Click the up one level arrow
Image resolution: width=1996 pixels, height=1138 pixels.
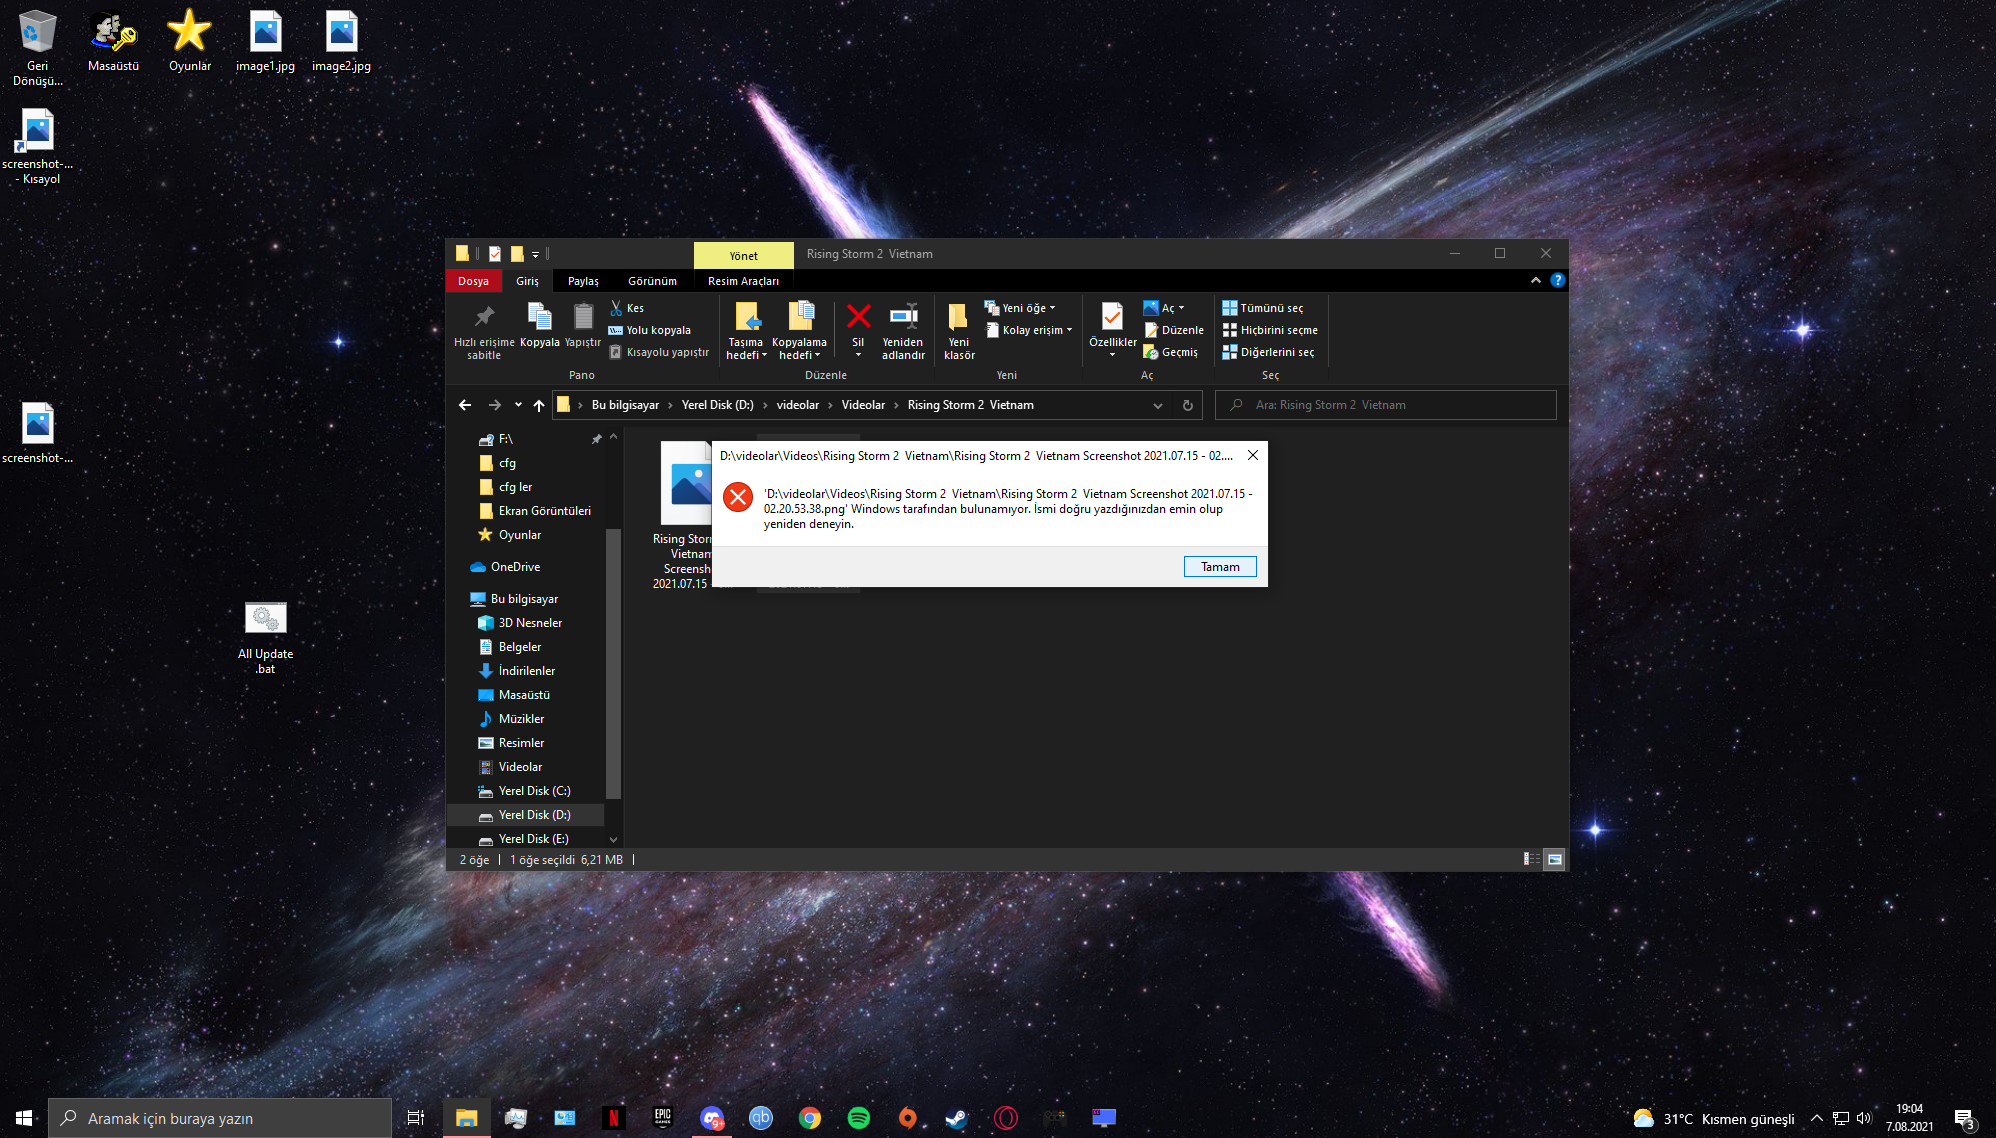(539, 405)
